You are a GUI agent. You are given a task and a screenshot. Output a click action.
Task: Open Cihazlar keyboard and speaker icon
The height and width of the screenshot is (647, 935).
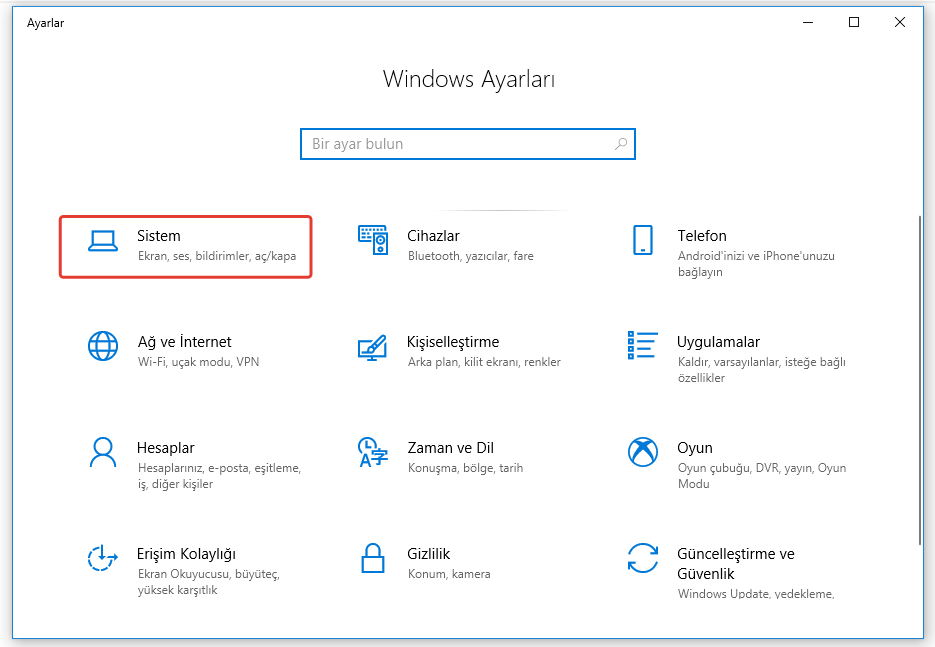[373, 240]
